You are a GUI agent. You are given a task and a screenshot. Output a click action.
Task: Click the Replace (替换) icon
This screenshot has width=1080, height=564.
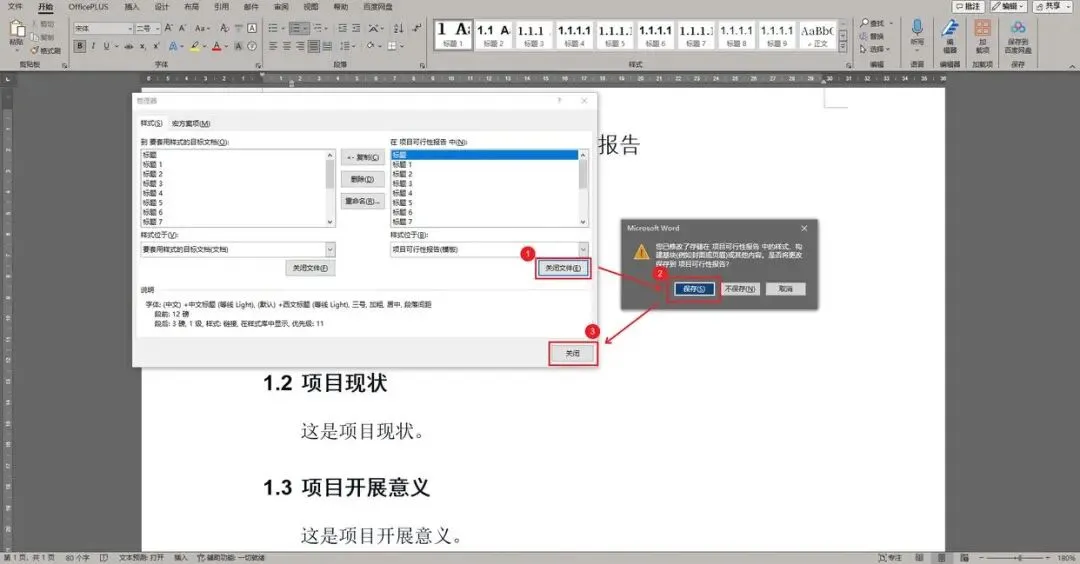(x=872, y=36)
